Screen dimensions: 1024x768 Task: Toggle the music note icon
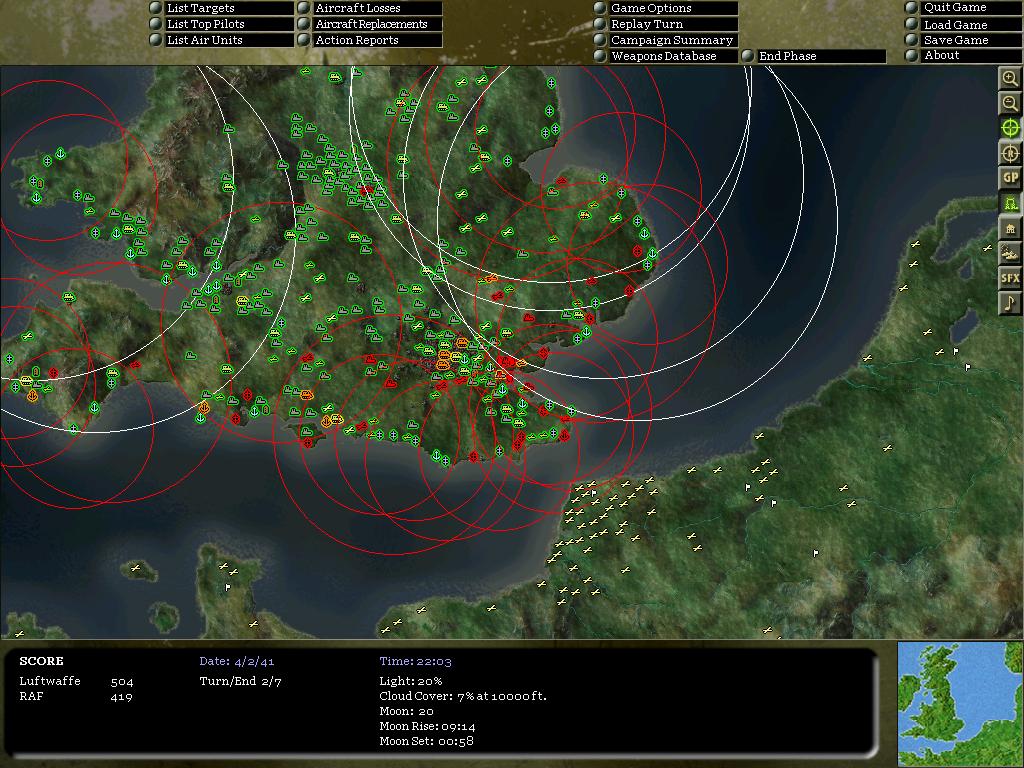click(x=1011, y=300)
